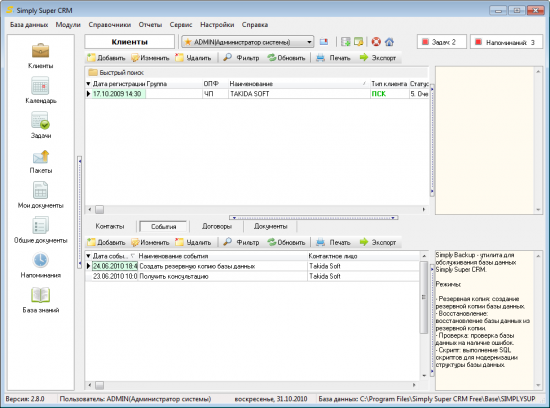Image resolution: width=550 pixels, height=408 pixels.
Task: Click the Задач: 2 indicator button
Action: (x=442, y=42)
